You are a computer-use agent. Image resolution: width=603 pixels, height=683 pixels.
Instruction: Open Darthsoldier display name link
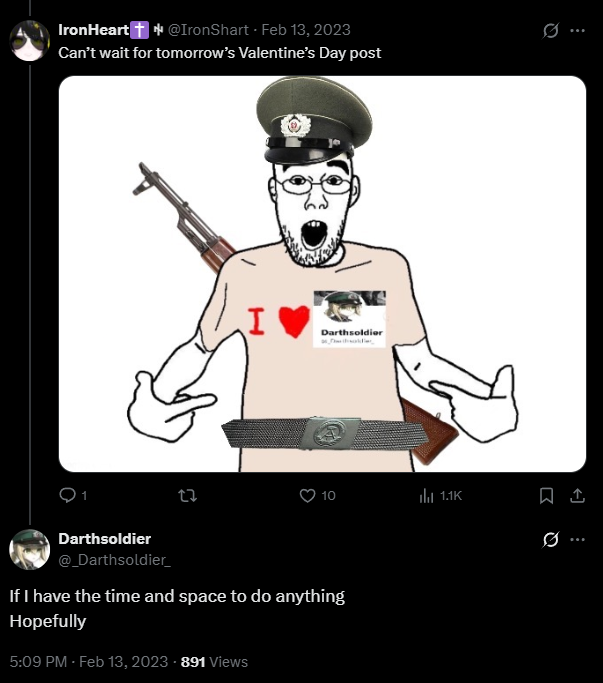[105, 539]
